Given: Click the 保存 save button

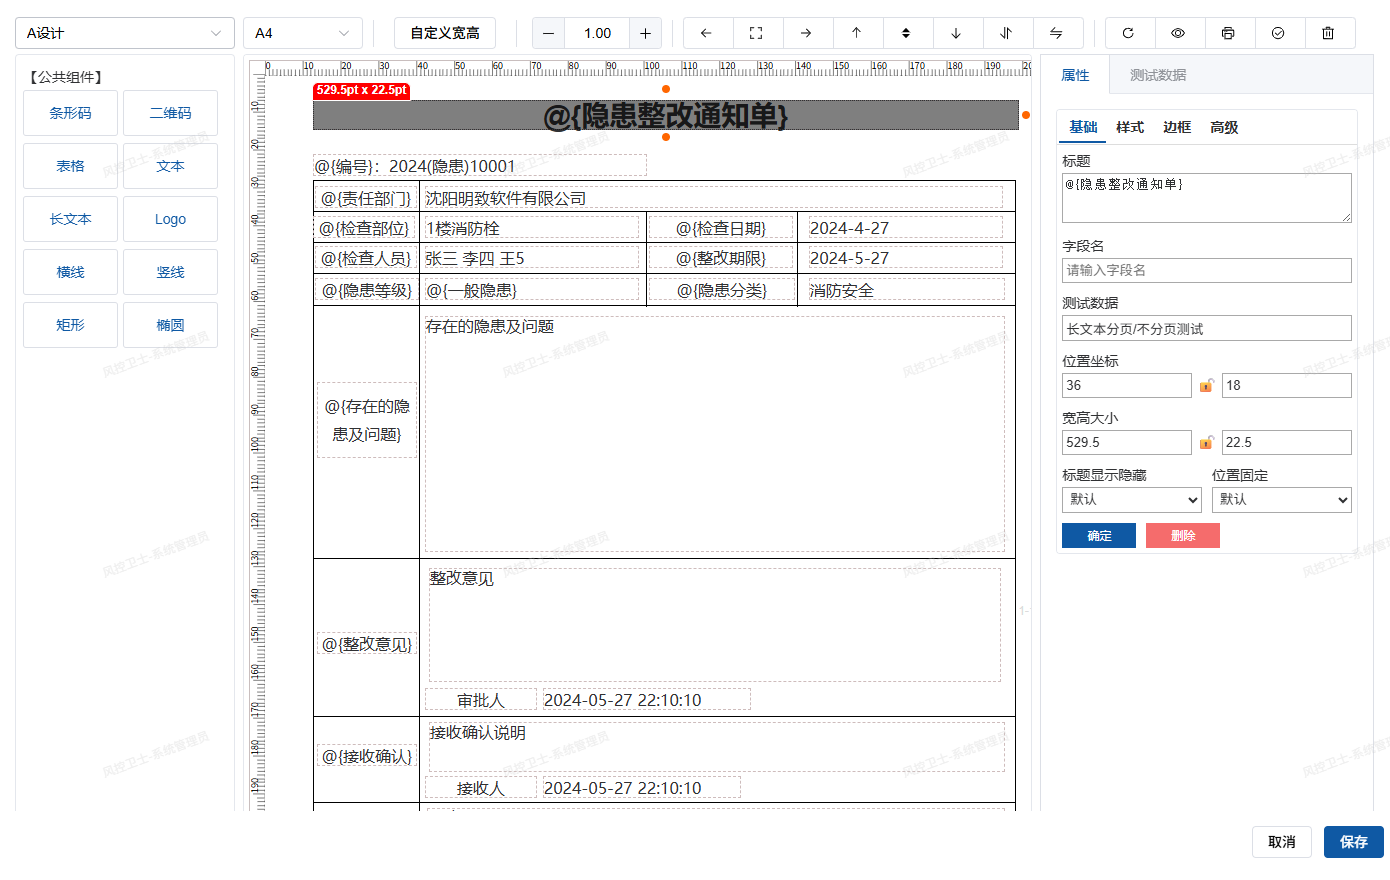Looking at the screenshot, I should [1353, 842].
